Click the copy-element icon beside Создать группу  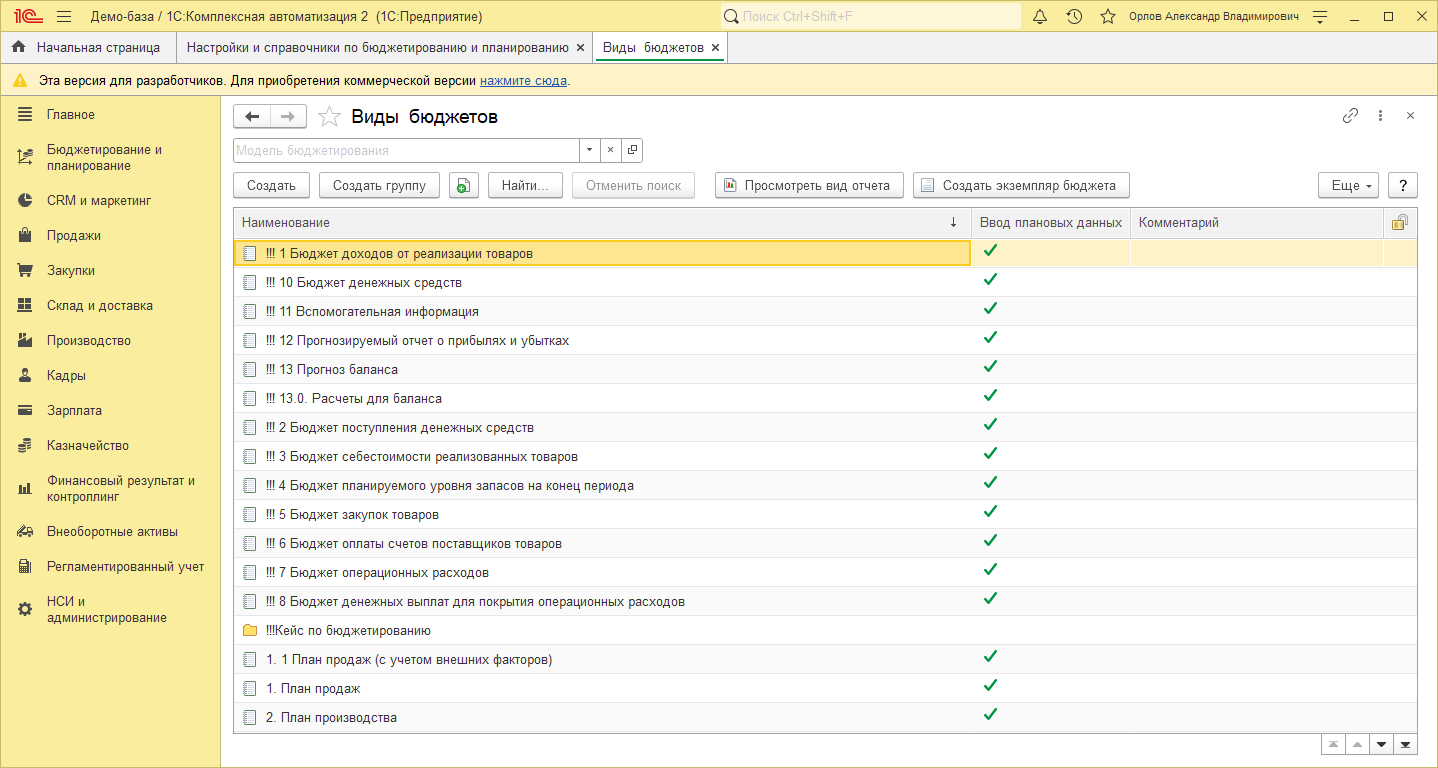(464, 185)
